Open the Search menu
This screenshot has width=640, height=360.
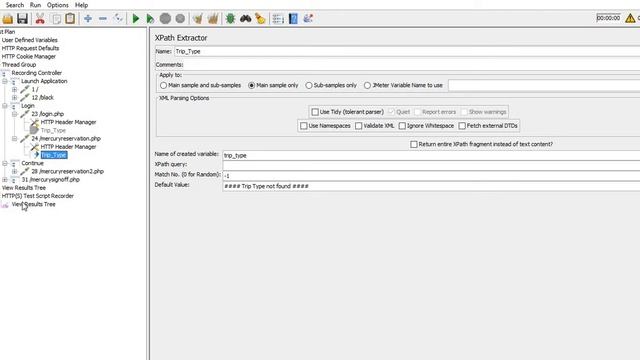[15, 5]
